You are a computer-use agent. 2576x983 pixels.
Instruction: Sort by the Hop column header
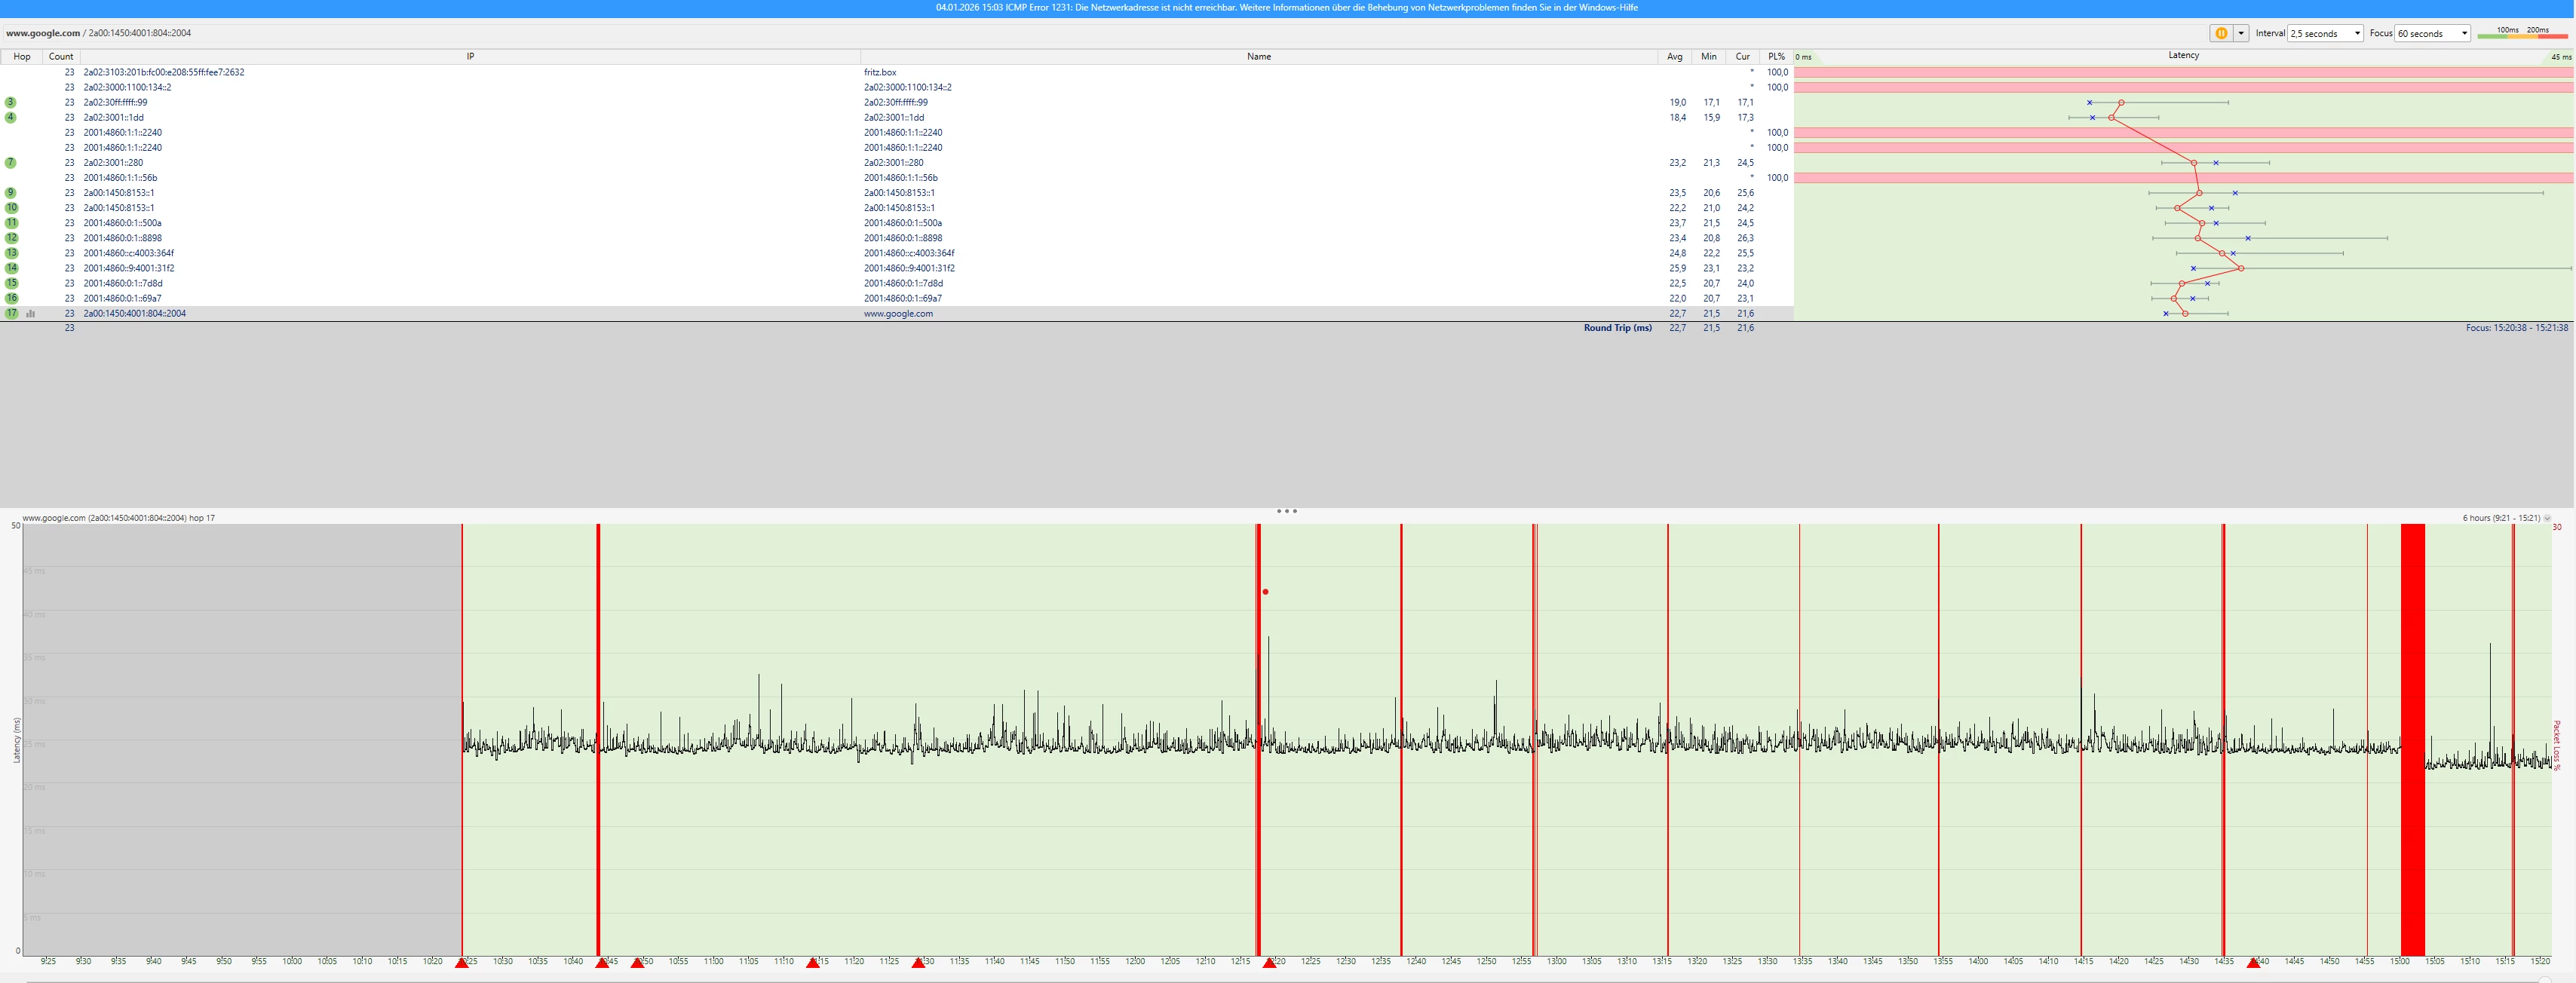(x=21, y=56)
